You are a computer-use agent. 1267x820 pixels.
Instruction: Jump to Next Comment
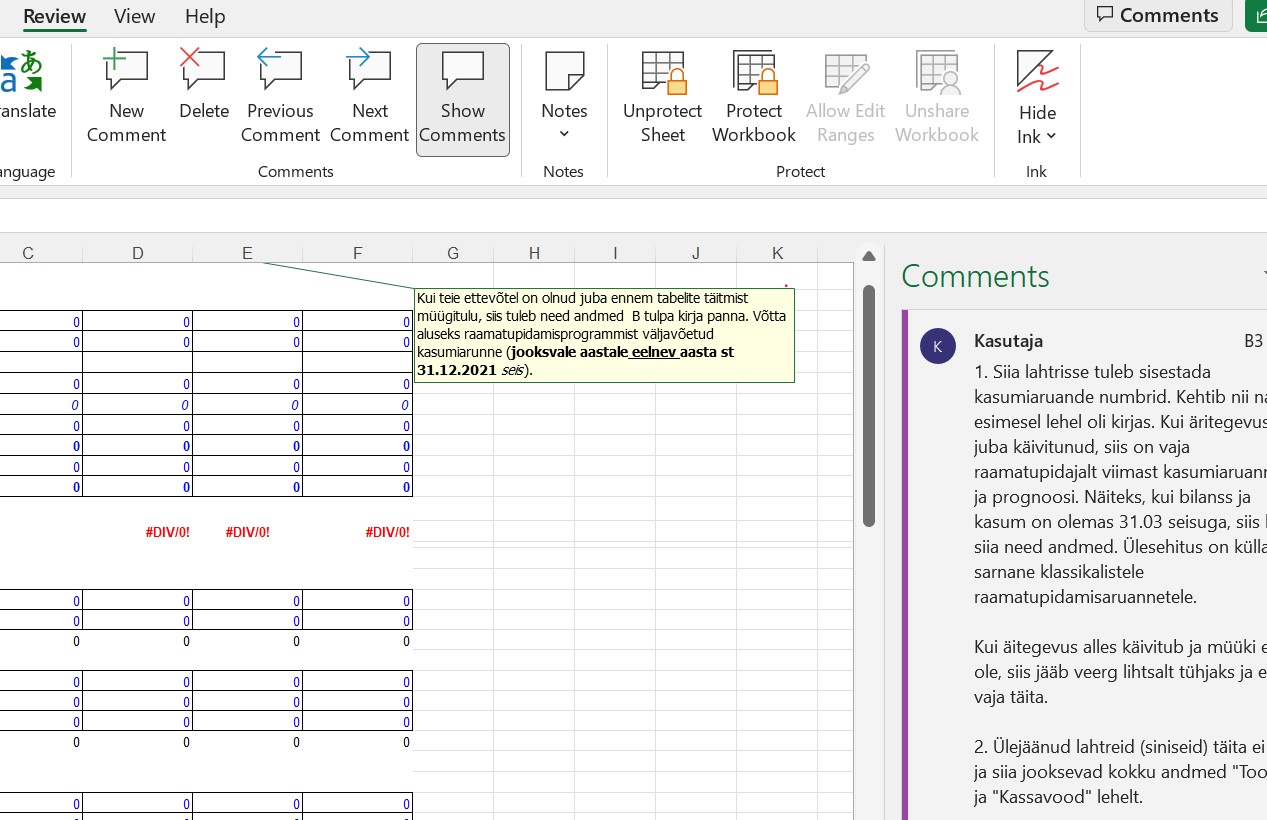coord(369,99)
